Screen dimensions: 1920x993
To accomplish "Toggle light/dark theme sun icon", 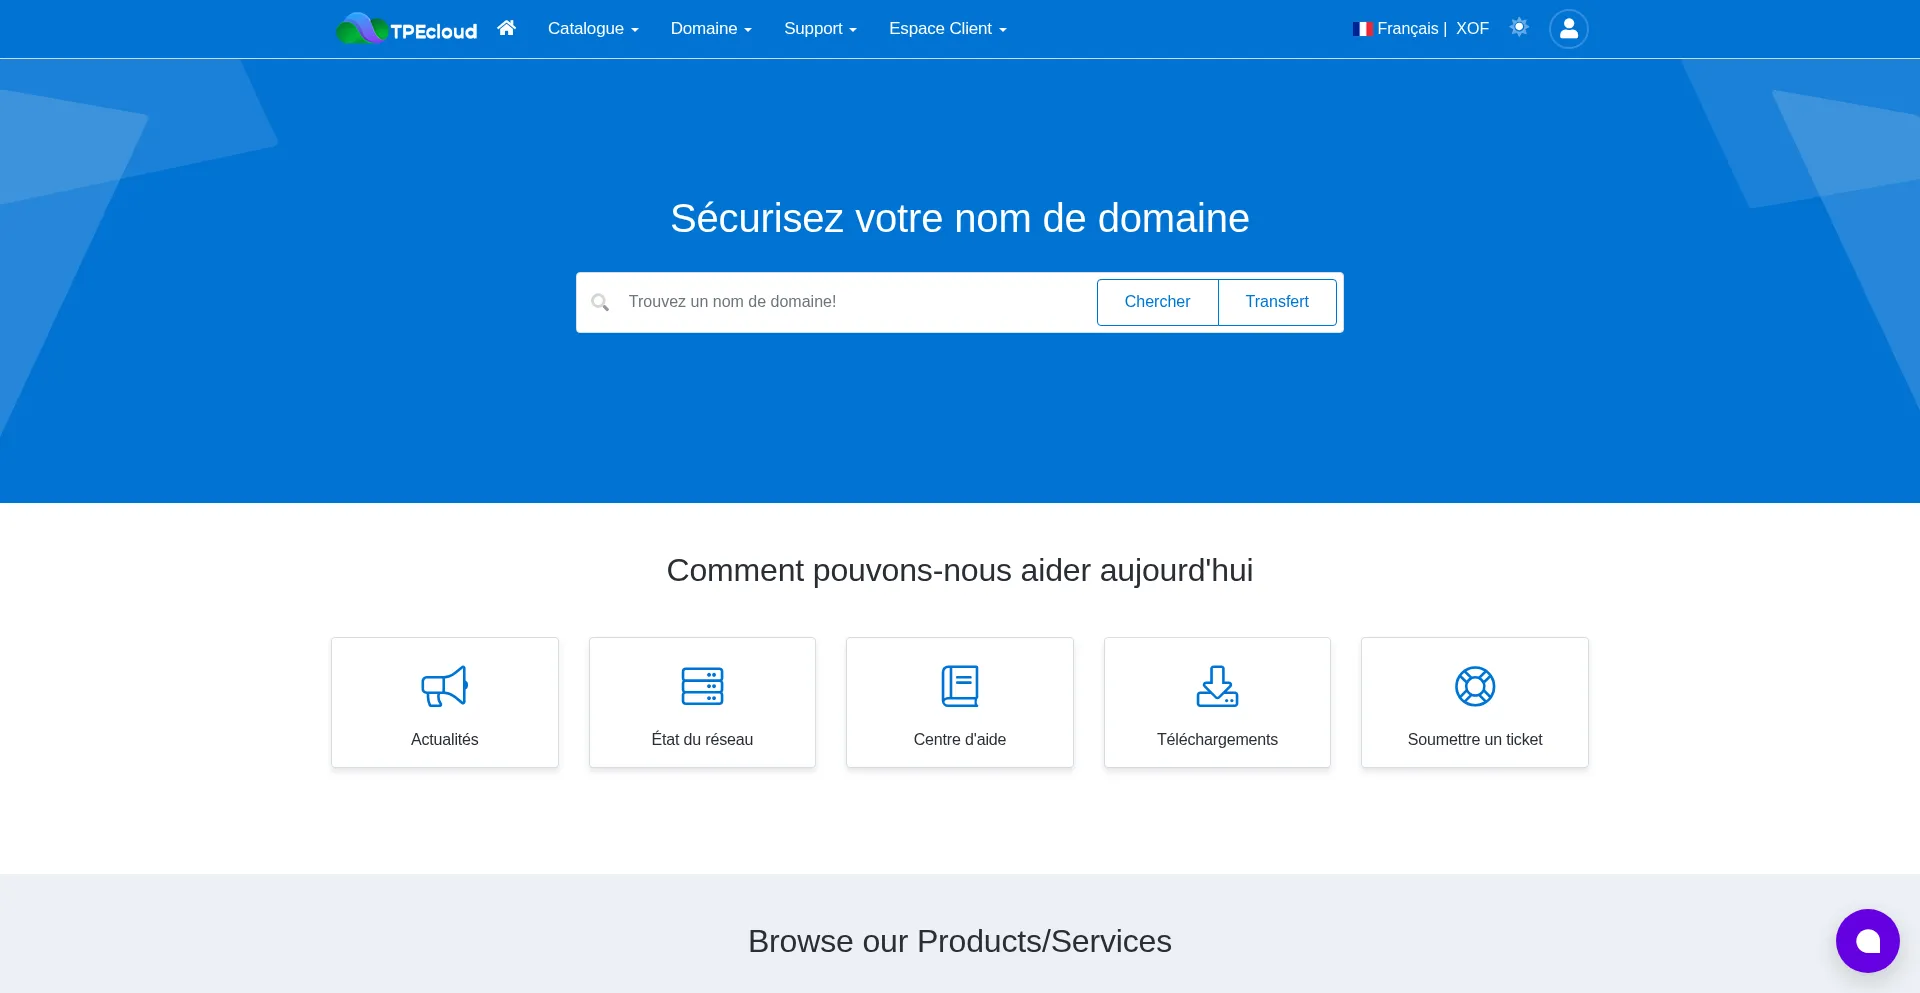I will coord(1519,28).
